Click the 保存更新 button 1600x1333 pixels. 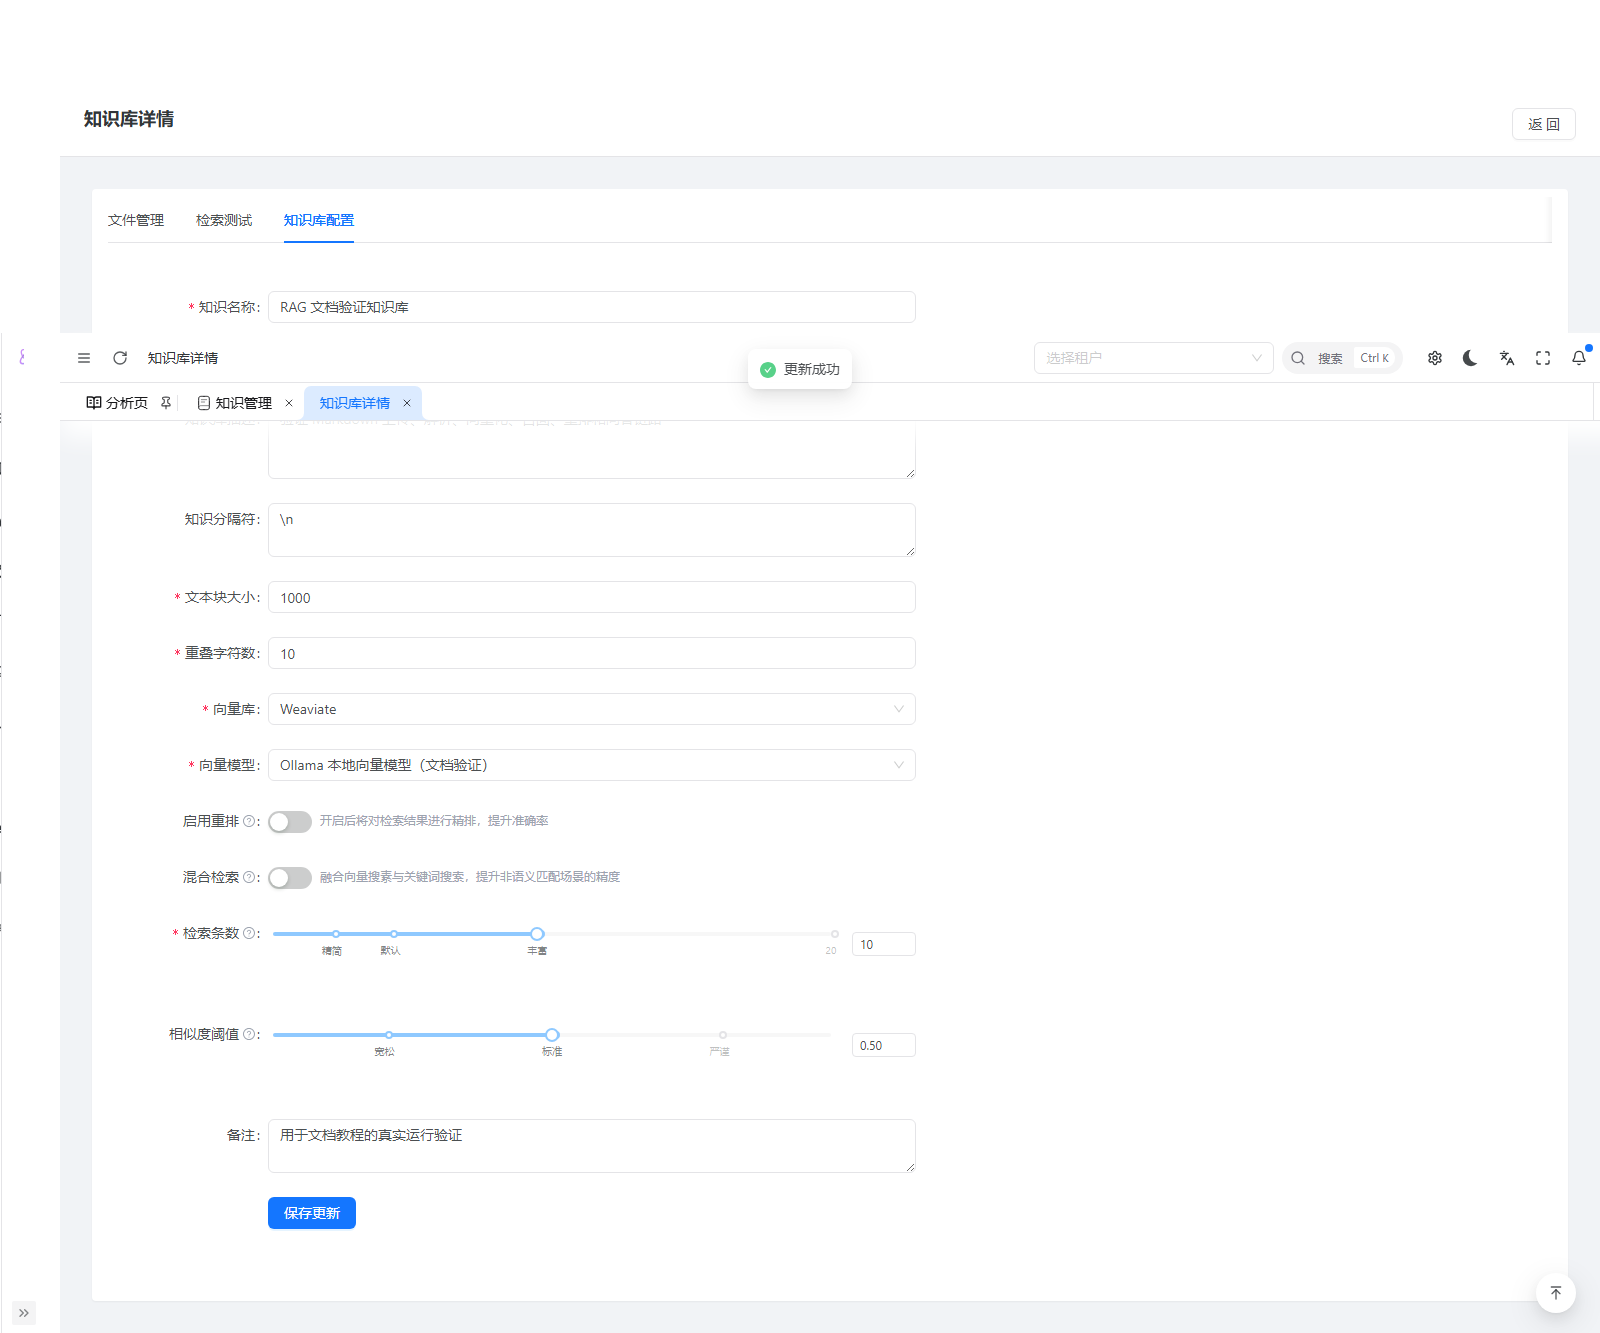[x=312, y=1213]
